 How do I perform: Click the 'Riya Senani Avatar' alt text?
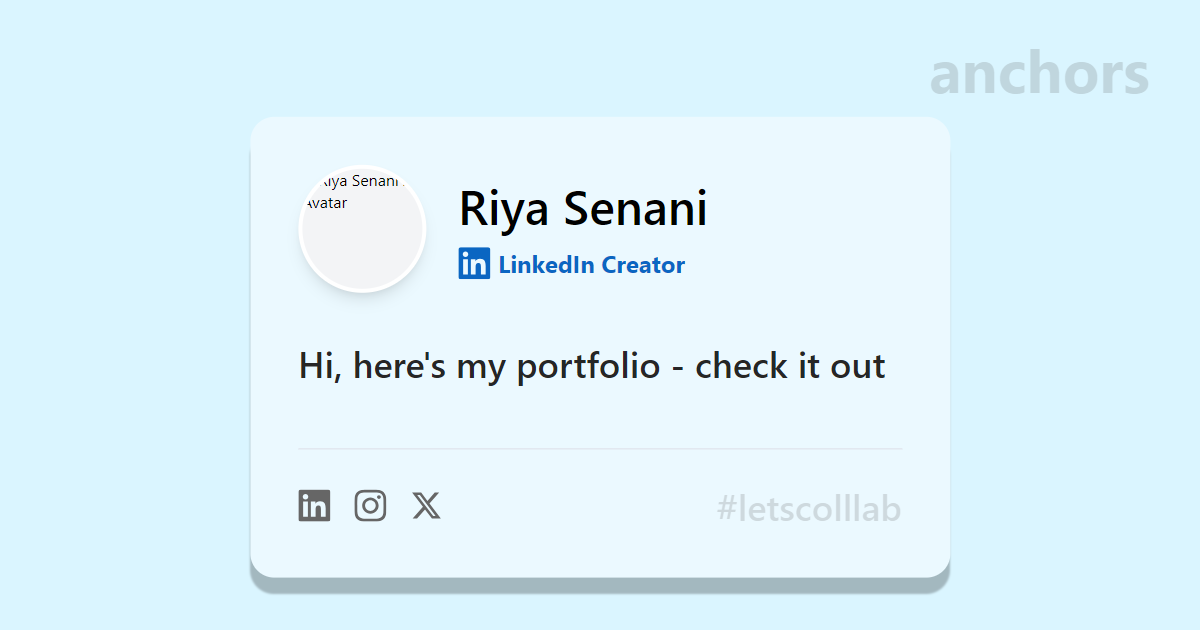click(352, 192)
